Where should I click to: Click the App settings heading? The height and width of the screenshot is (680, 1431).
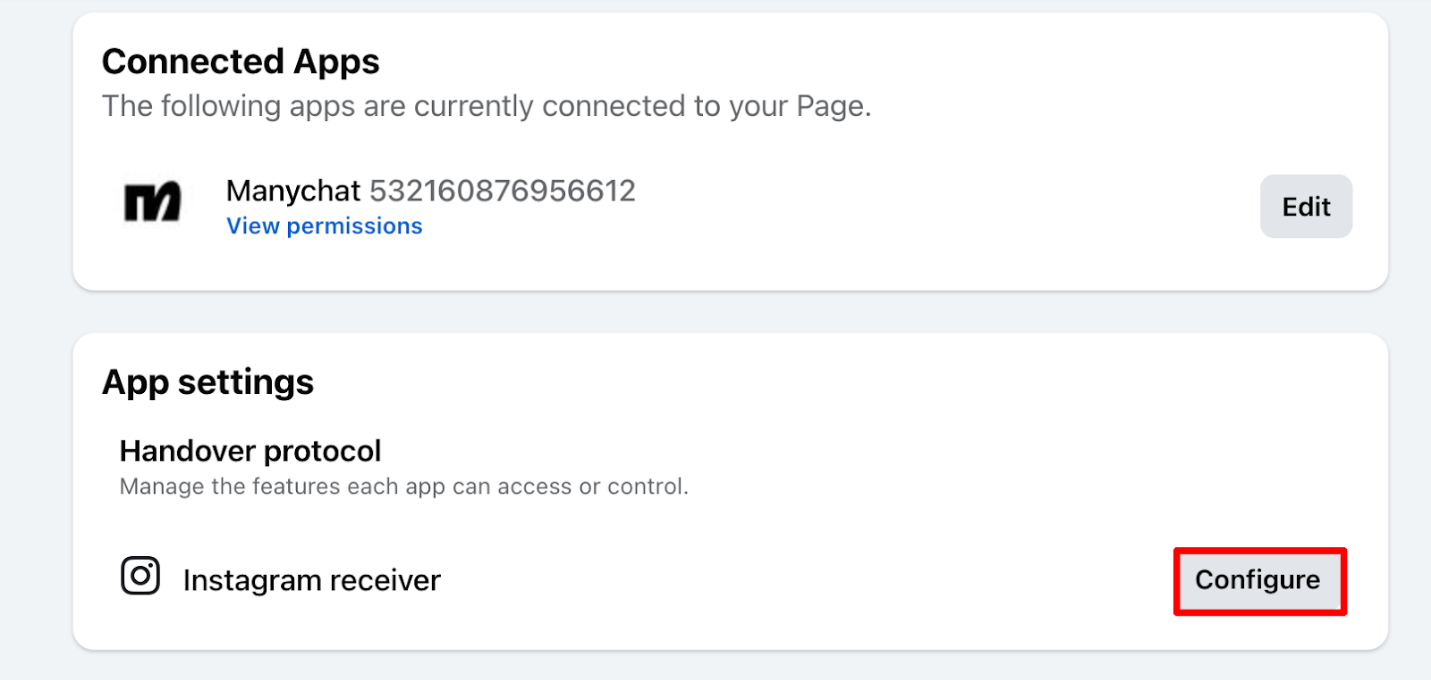click(208, 382)
